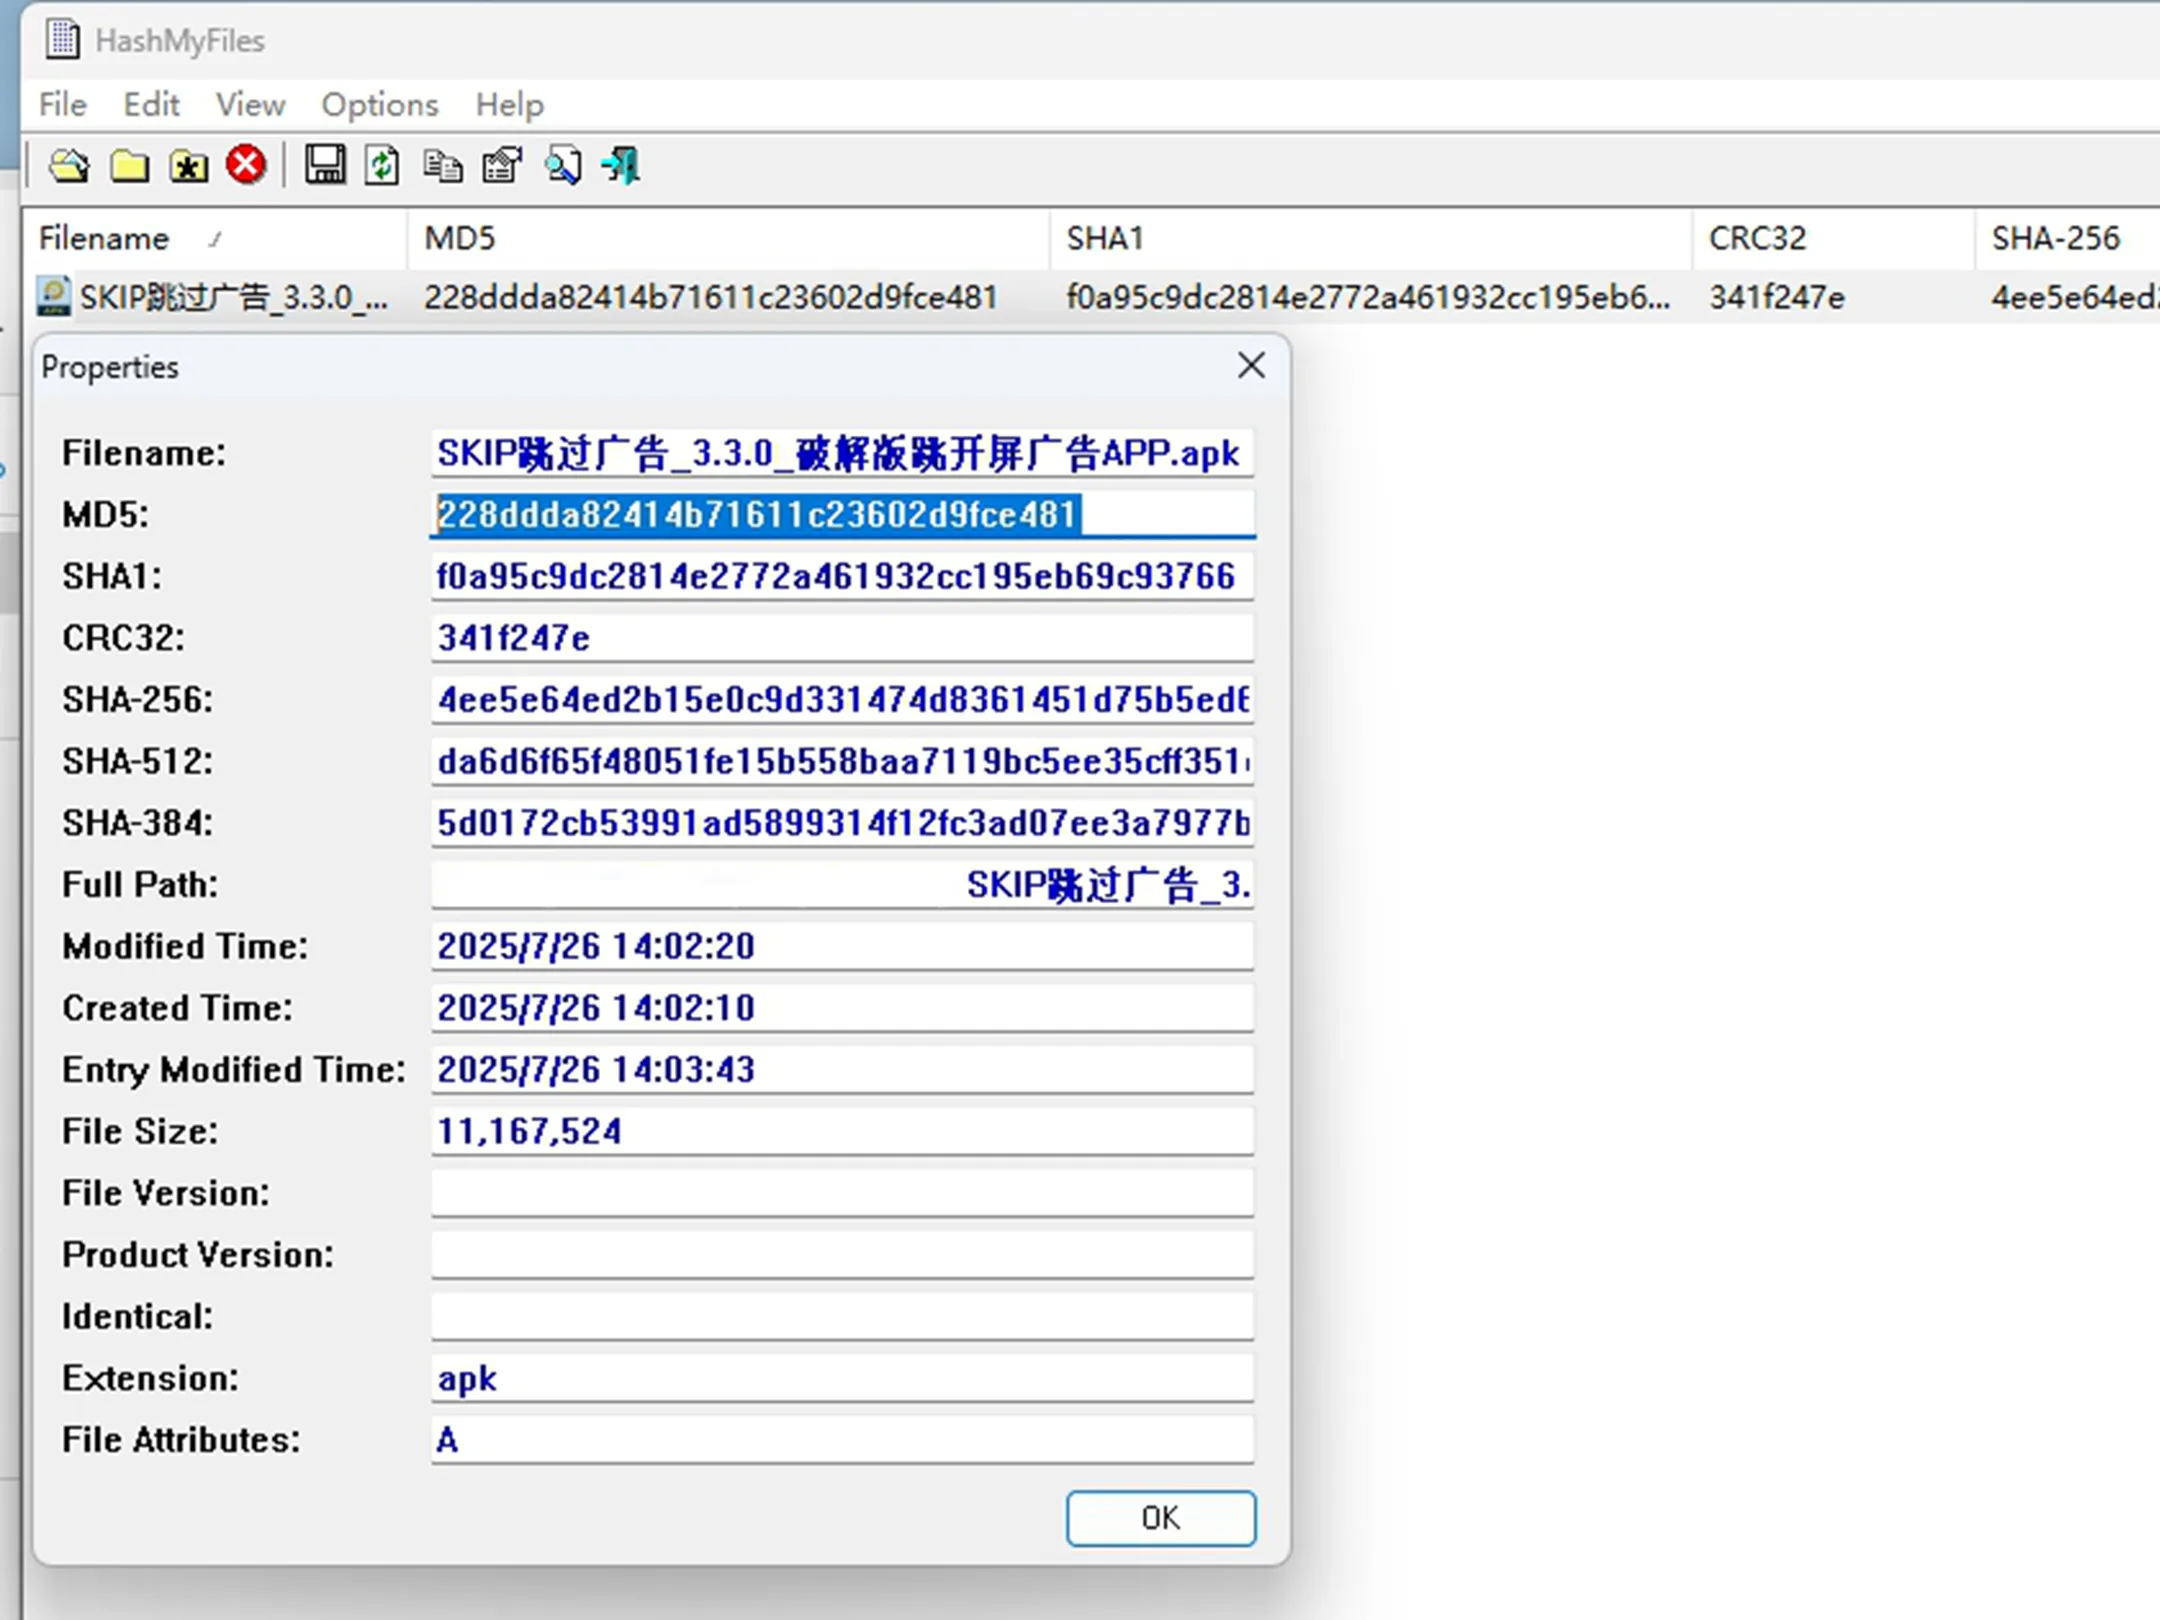Screen dimensions: 2160x1620
Task: Click the CRC32 field showing 341f247e
Action: click(842, 638)
